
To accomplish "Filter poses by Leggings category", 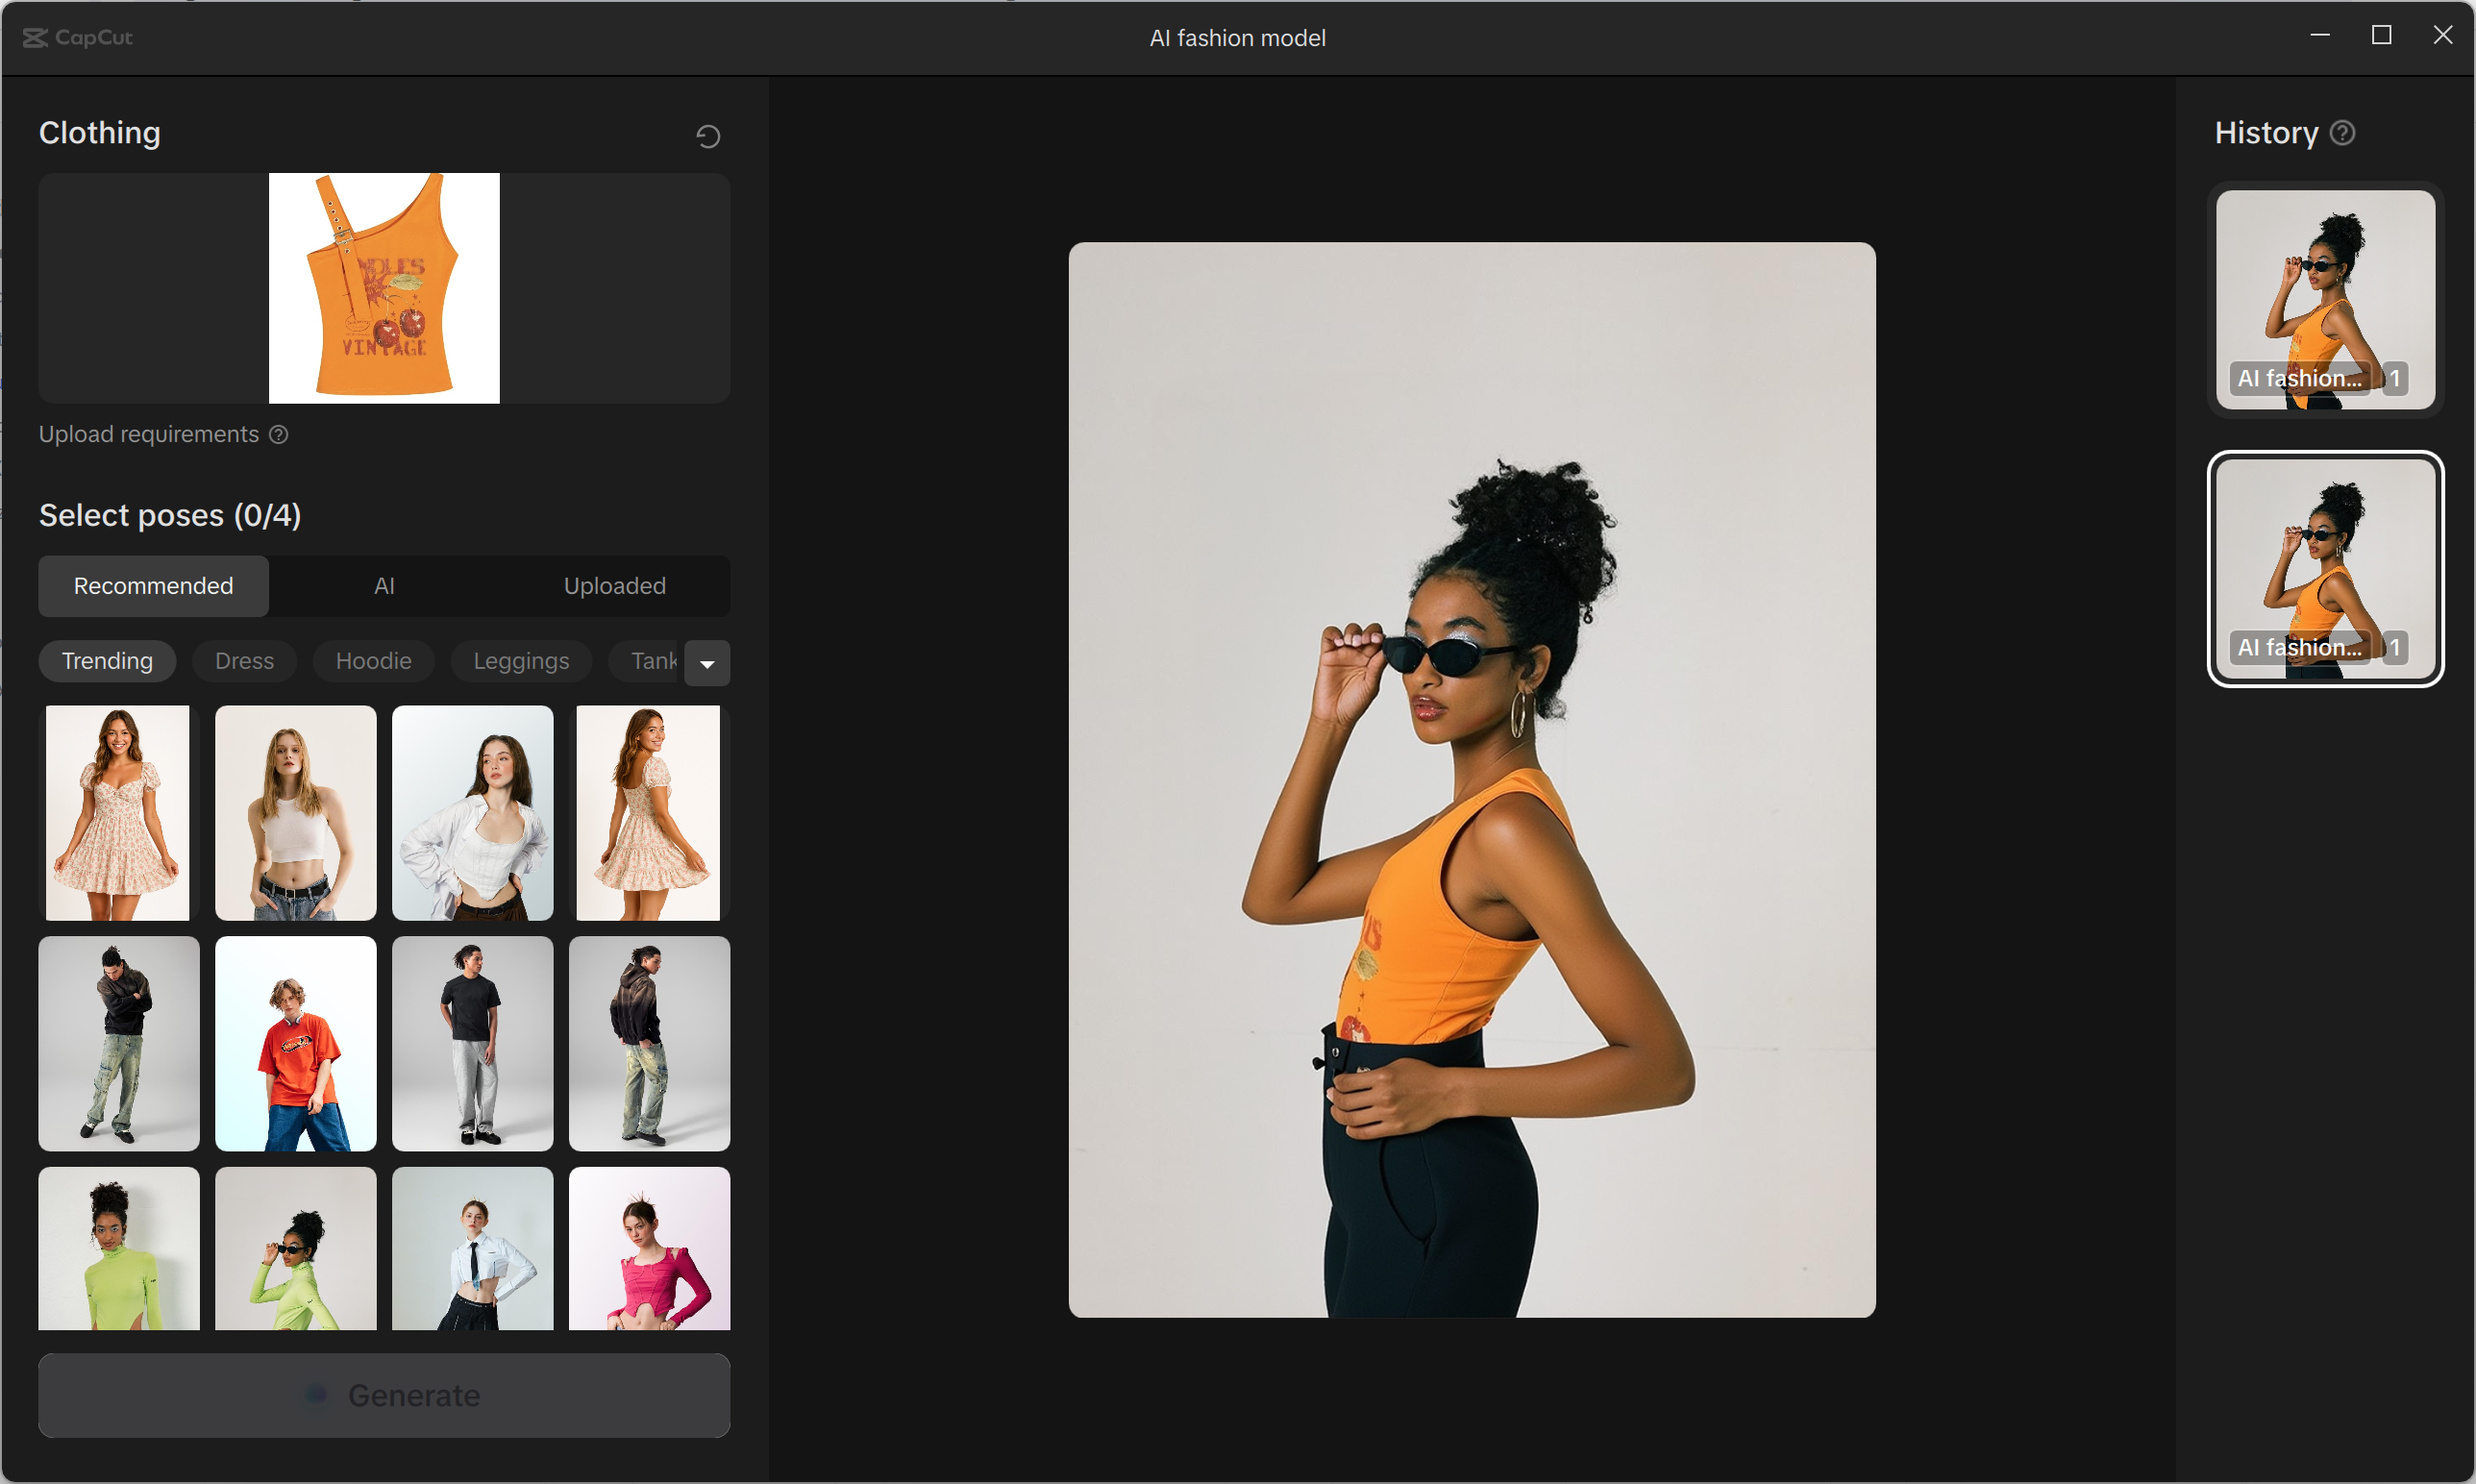I will pyautogui.click(x=520, y=661).
